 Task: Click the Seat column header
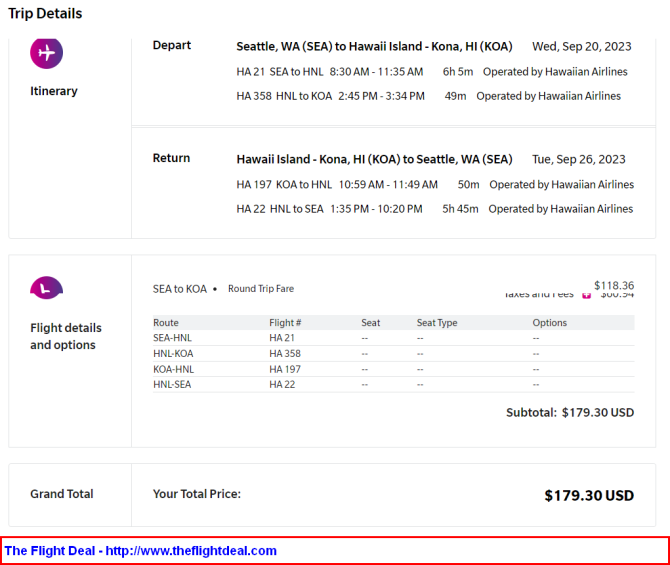pyautogui.click(x=370, y=323)
